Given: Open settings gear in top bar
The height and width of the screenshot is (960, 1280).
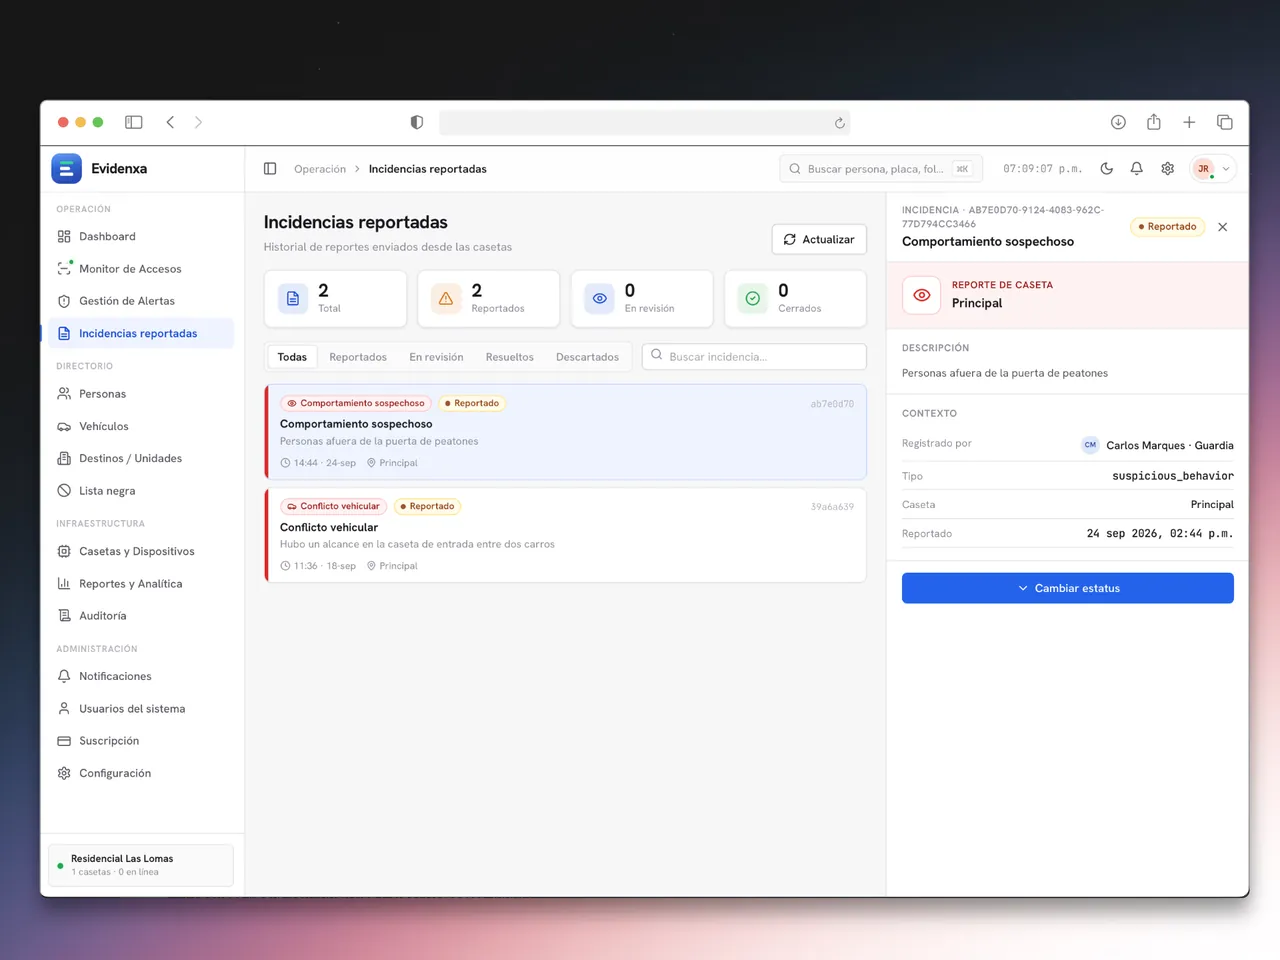Looking at the screenshot, I should 1167,169.
